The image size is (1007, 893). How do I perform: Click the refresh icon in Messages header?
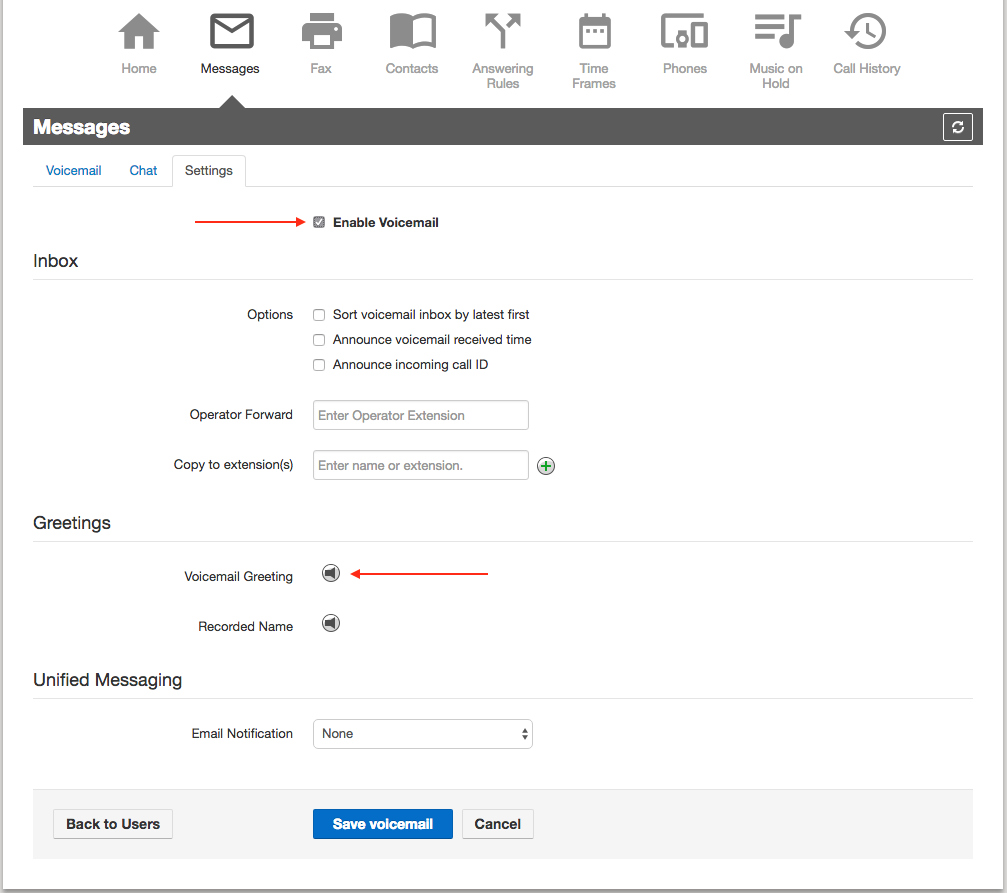tap(957, 127)
